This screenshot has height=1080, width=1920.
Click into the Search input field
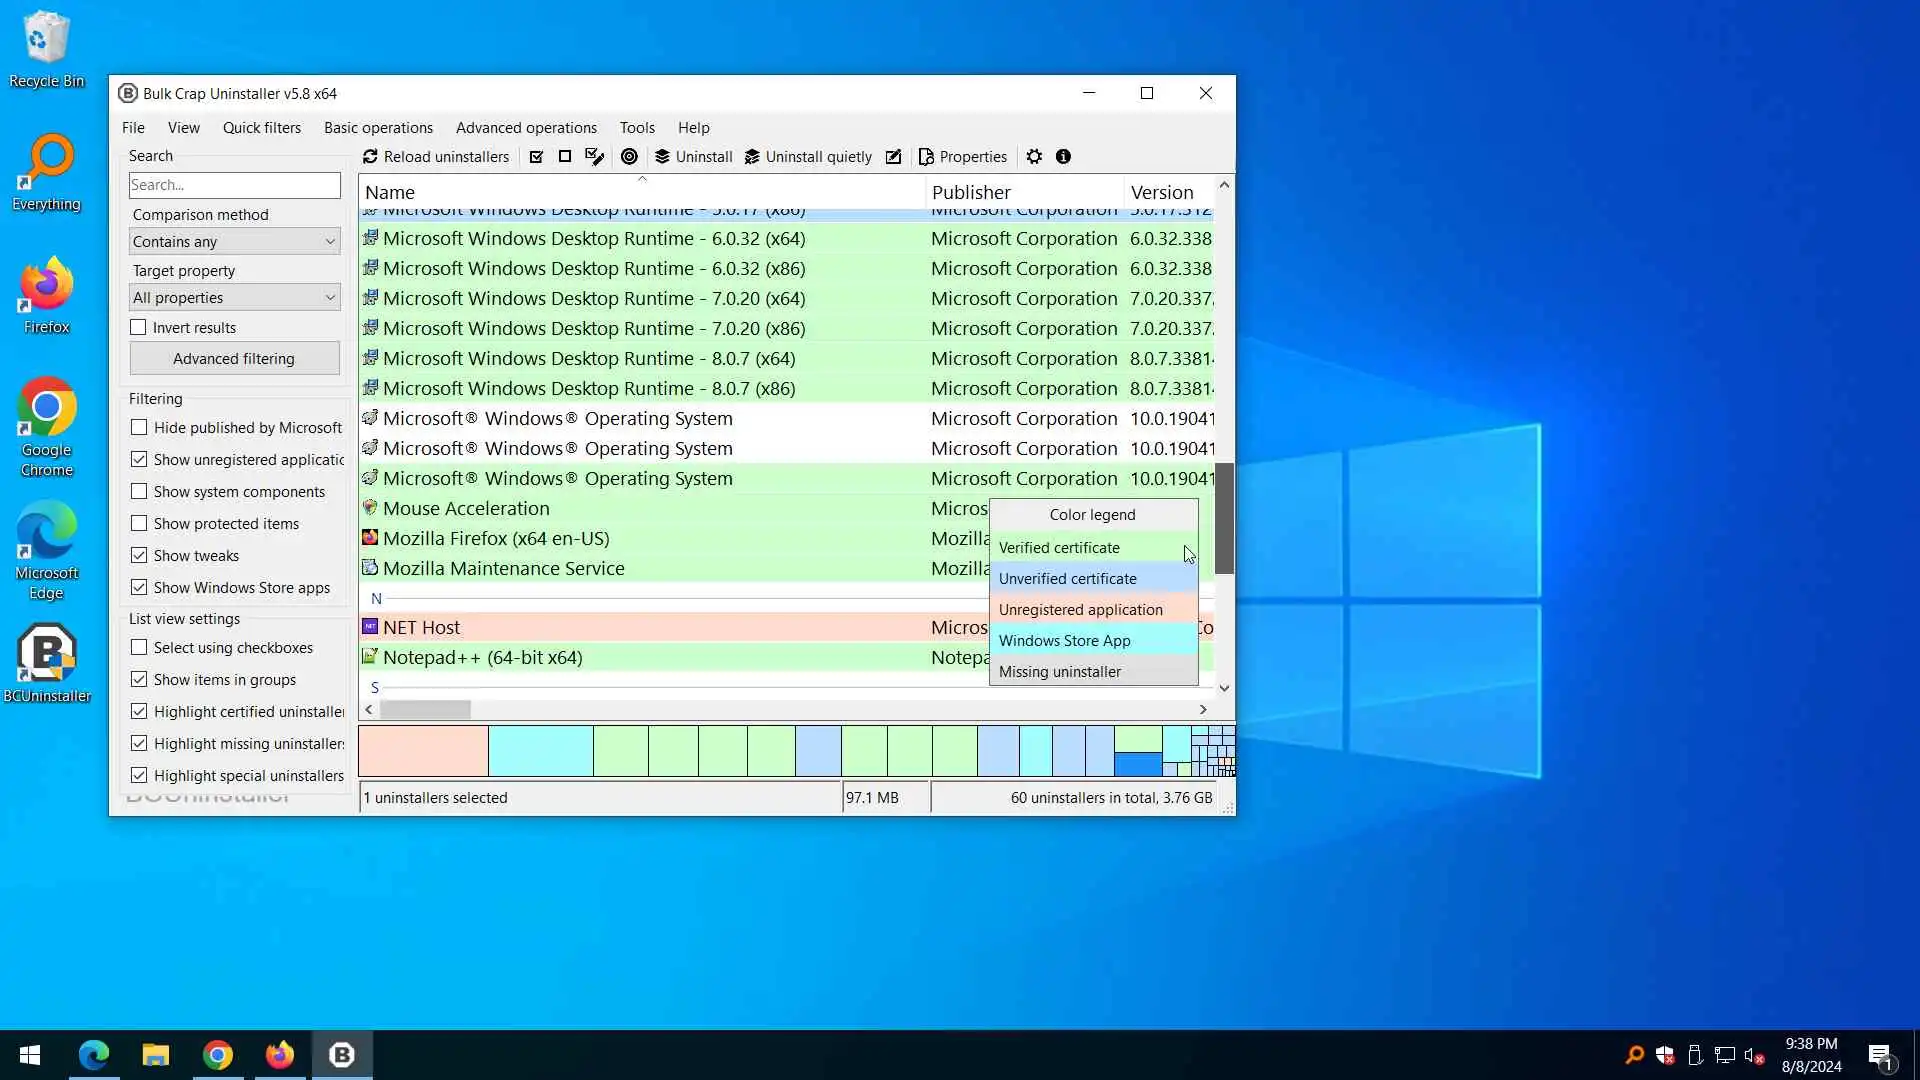(x=234, y=185)
